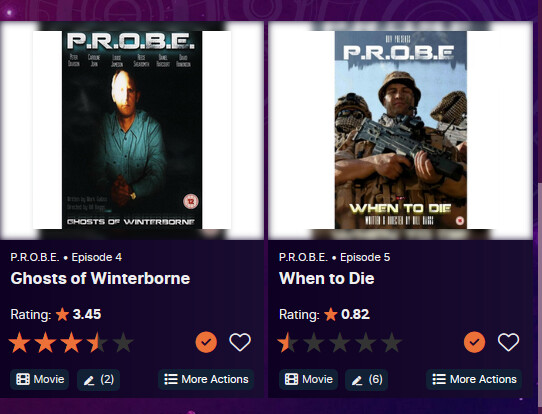Toggle watched checkmark for Ghosts of Winterborne

[x=206, y=342]
